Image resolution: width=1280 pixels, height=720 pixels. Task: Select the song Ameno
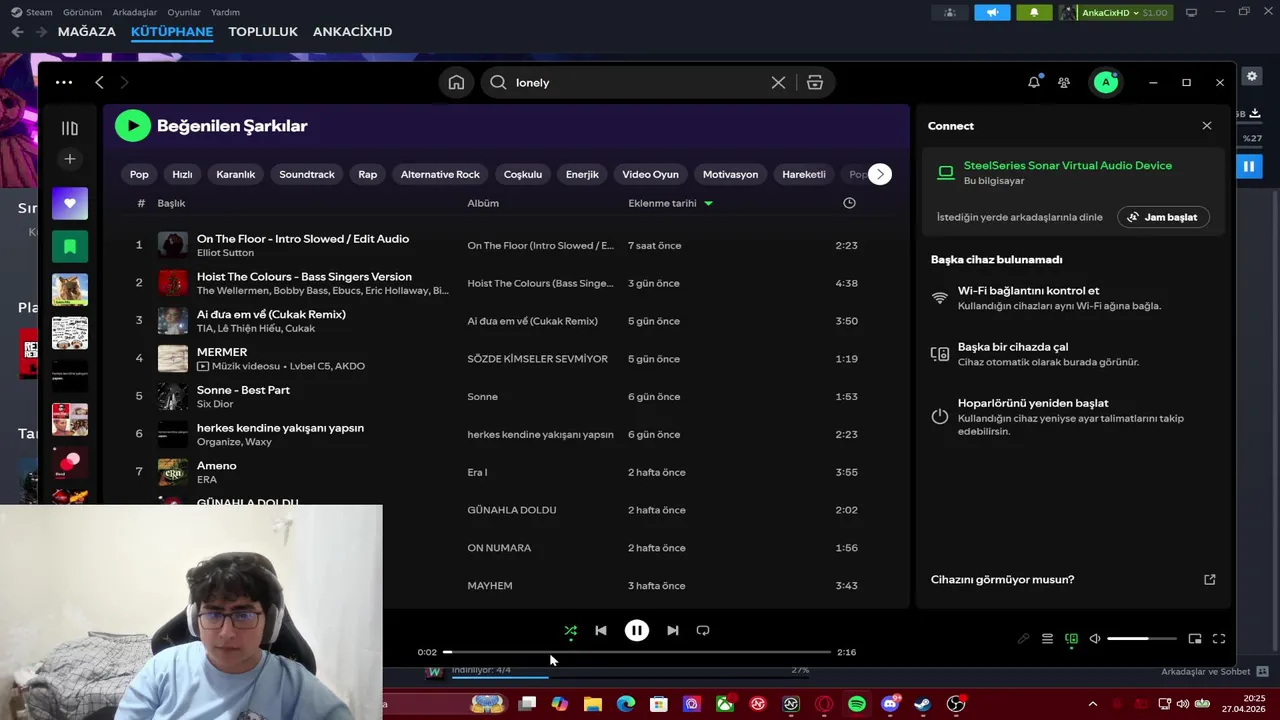(217, 466)
